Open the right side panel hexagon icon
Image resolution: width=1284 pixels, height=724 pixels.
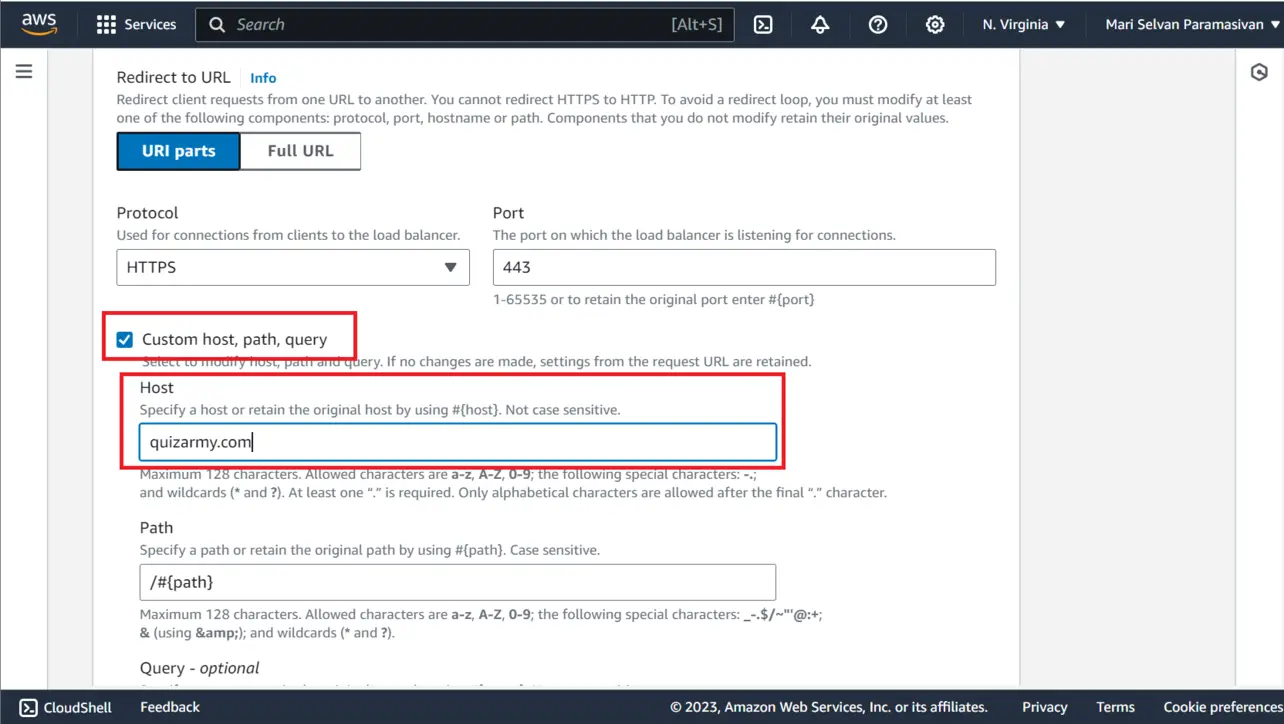coord(1260,72)
